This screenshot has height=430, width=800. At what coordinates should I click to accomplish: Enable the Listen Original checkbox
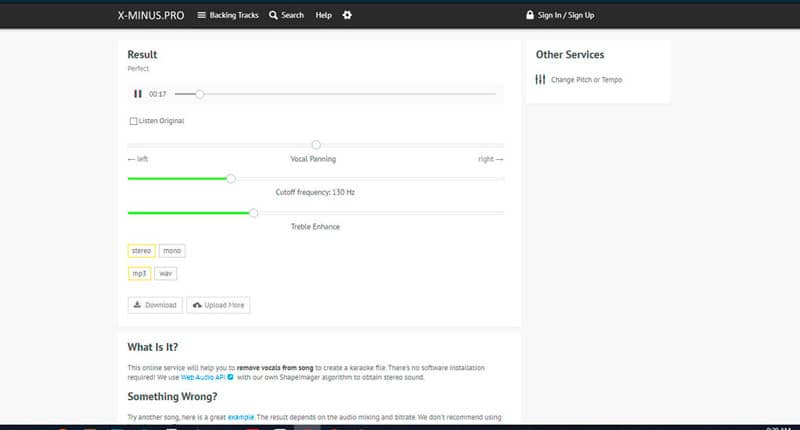pyautogui.click(x=133, y=121)
